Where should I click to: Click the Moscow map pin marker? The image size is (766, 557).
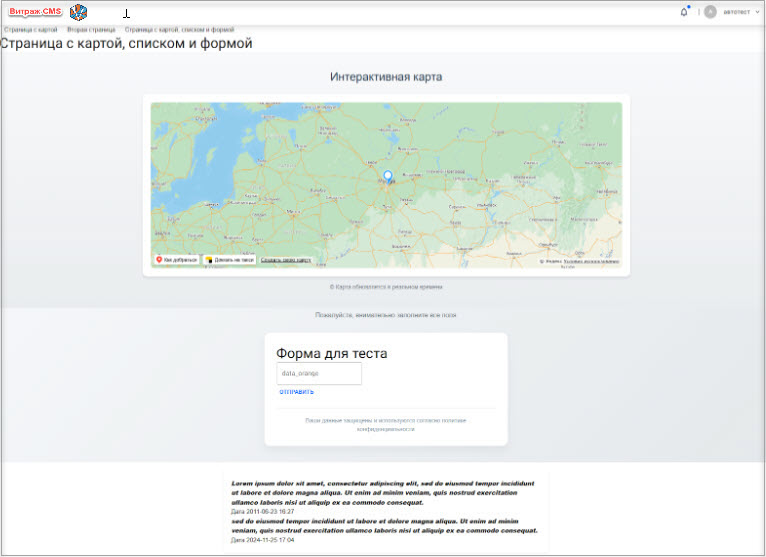388,176
